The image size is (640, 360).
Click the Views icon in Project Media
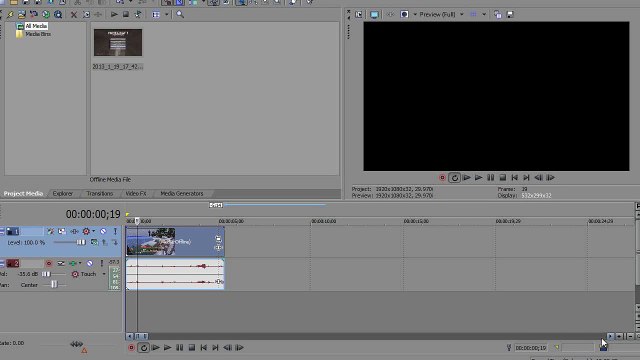pyautogui.click(x=156, y=15)
